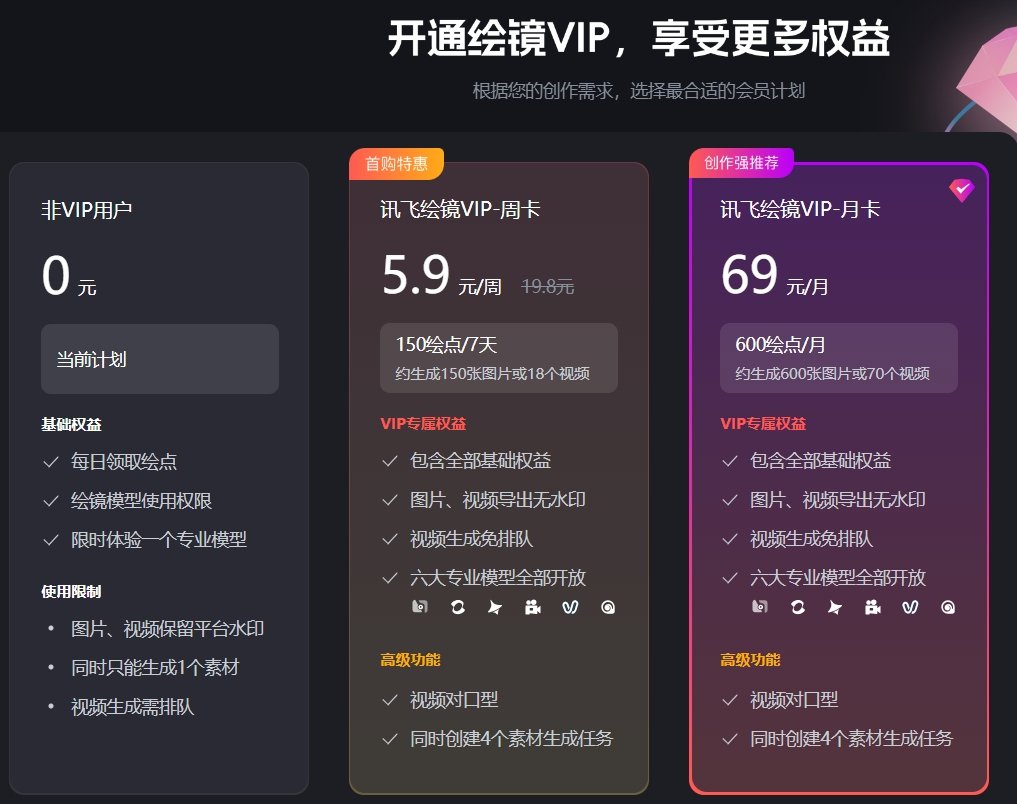1017x804 pixels.
Task: Click the crossed-out 19.8元 original price
Action: point(547,286)
